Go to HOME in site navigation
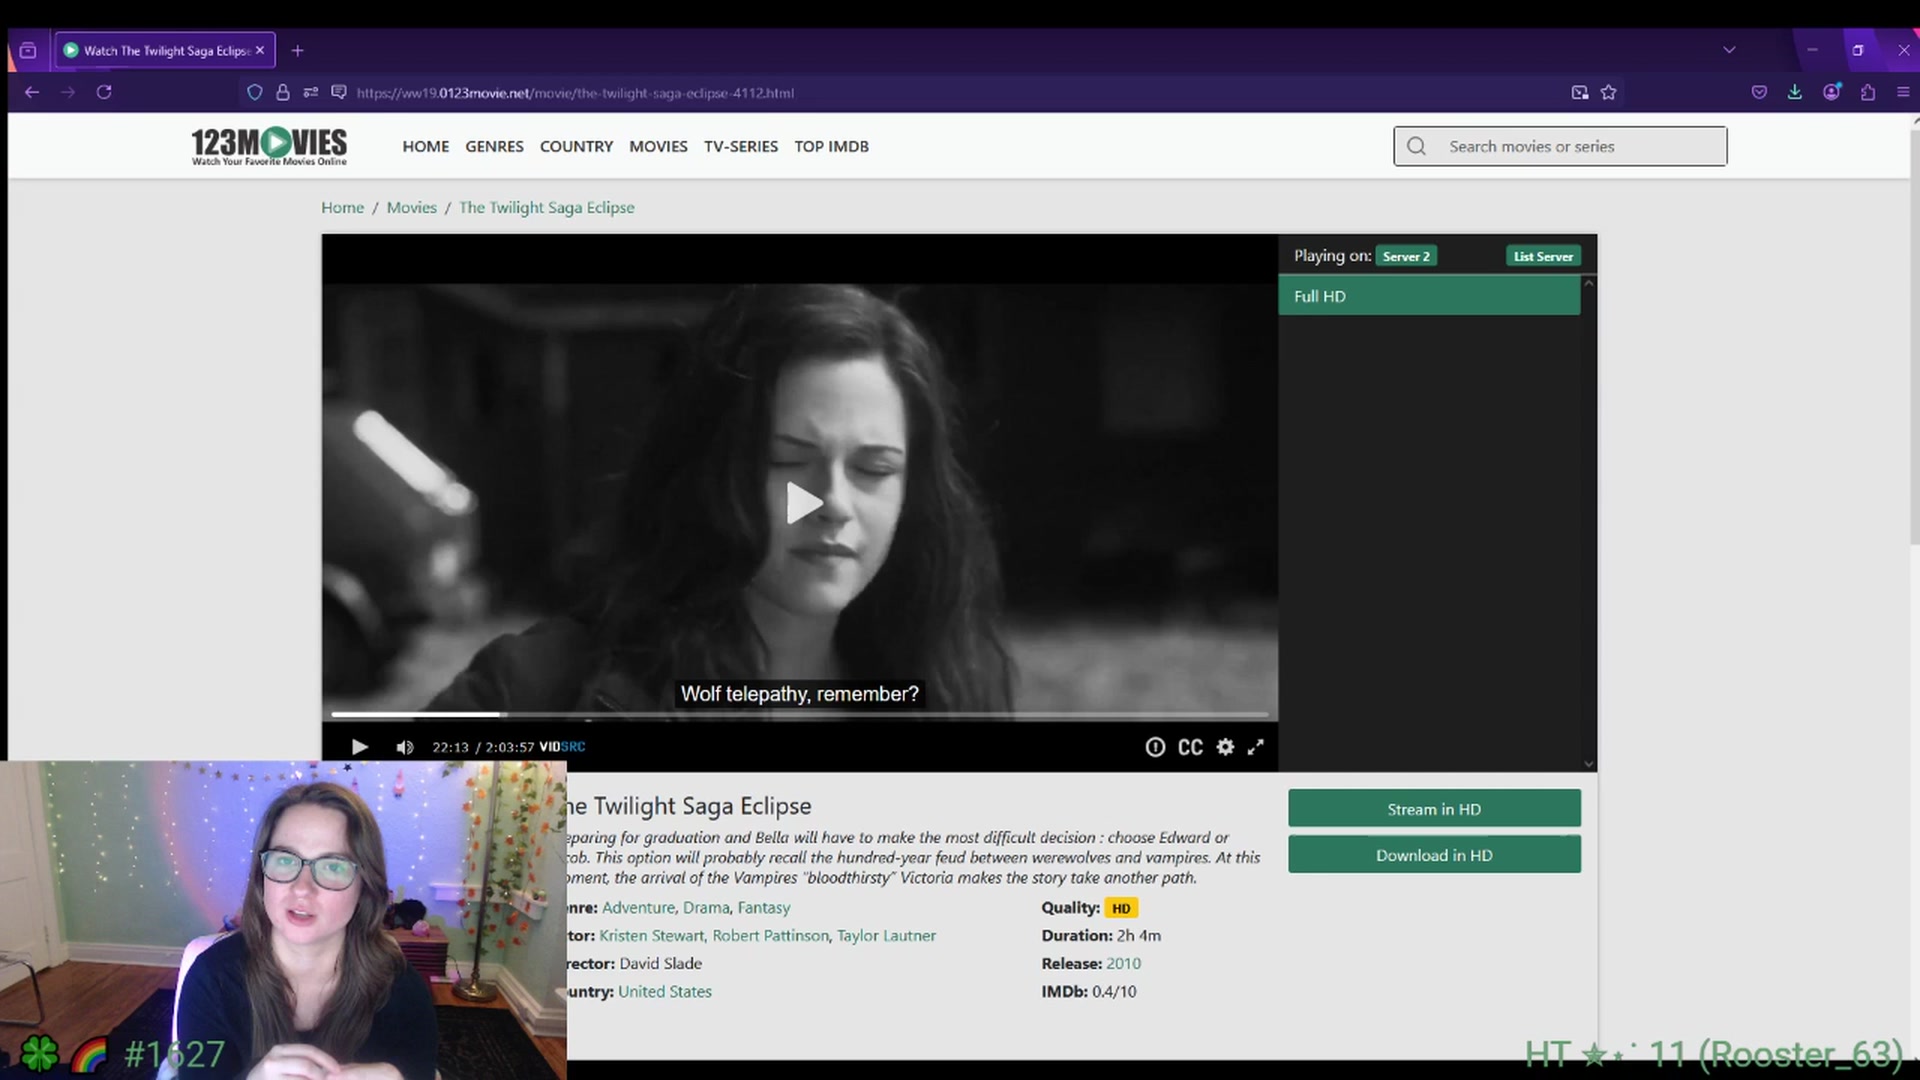Image resolution: width=1920 pixels, height=1080 pixels. point(426,146)
